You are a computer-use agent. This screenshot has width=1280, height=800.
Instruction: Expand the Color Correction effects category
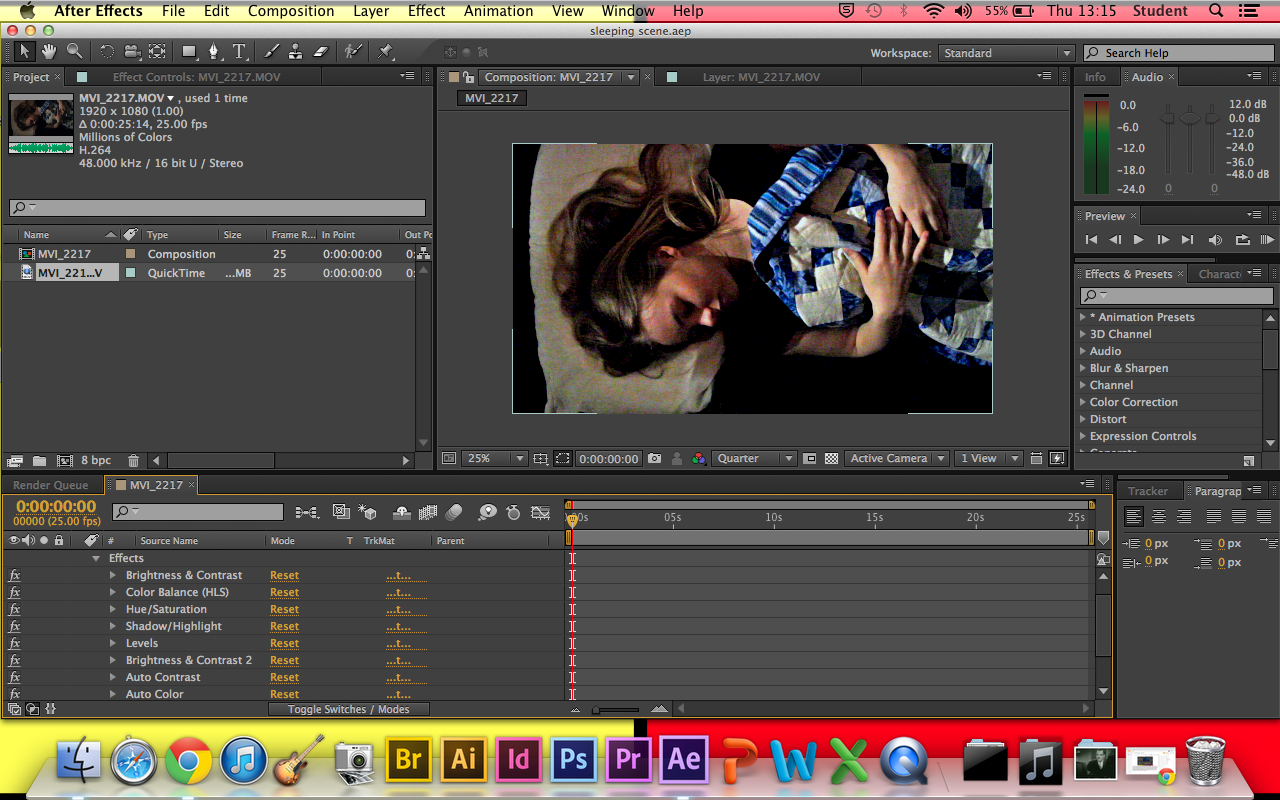(1083, 402)
